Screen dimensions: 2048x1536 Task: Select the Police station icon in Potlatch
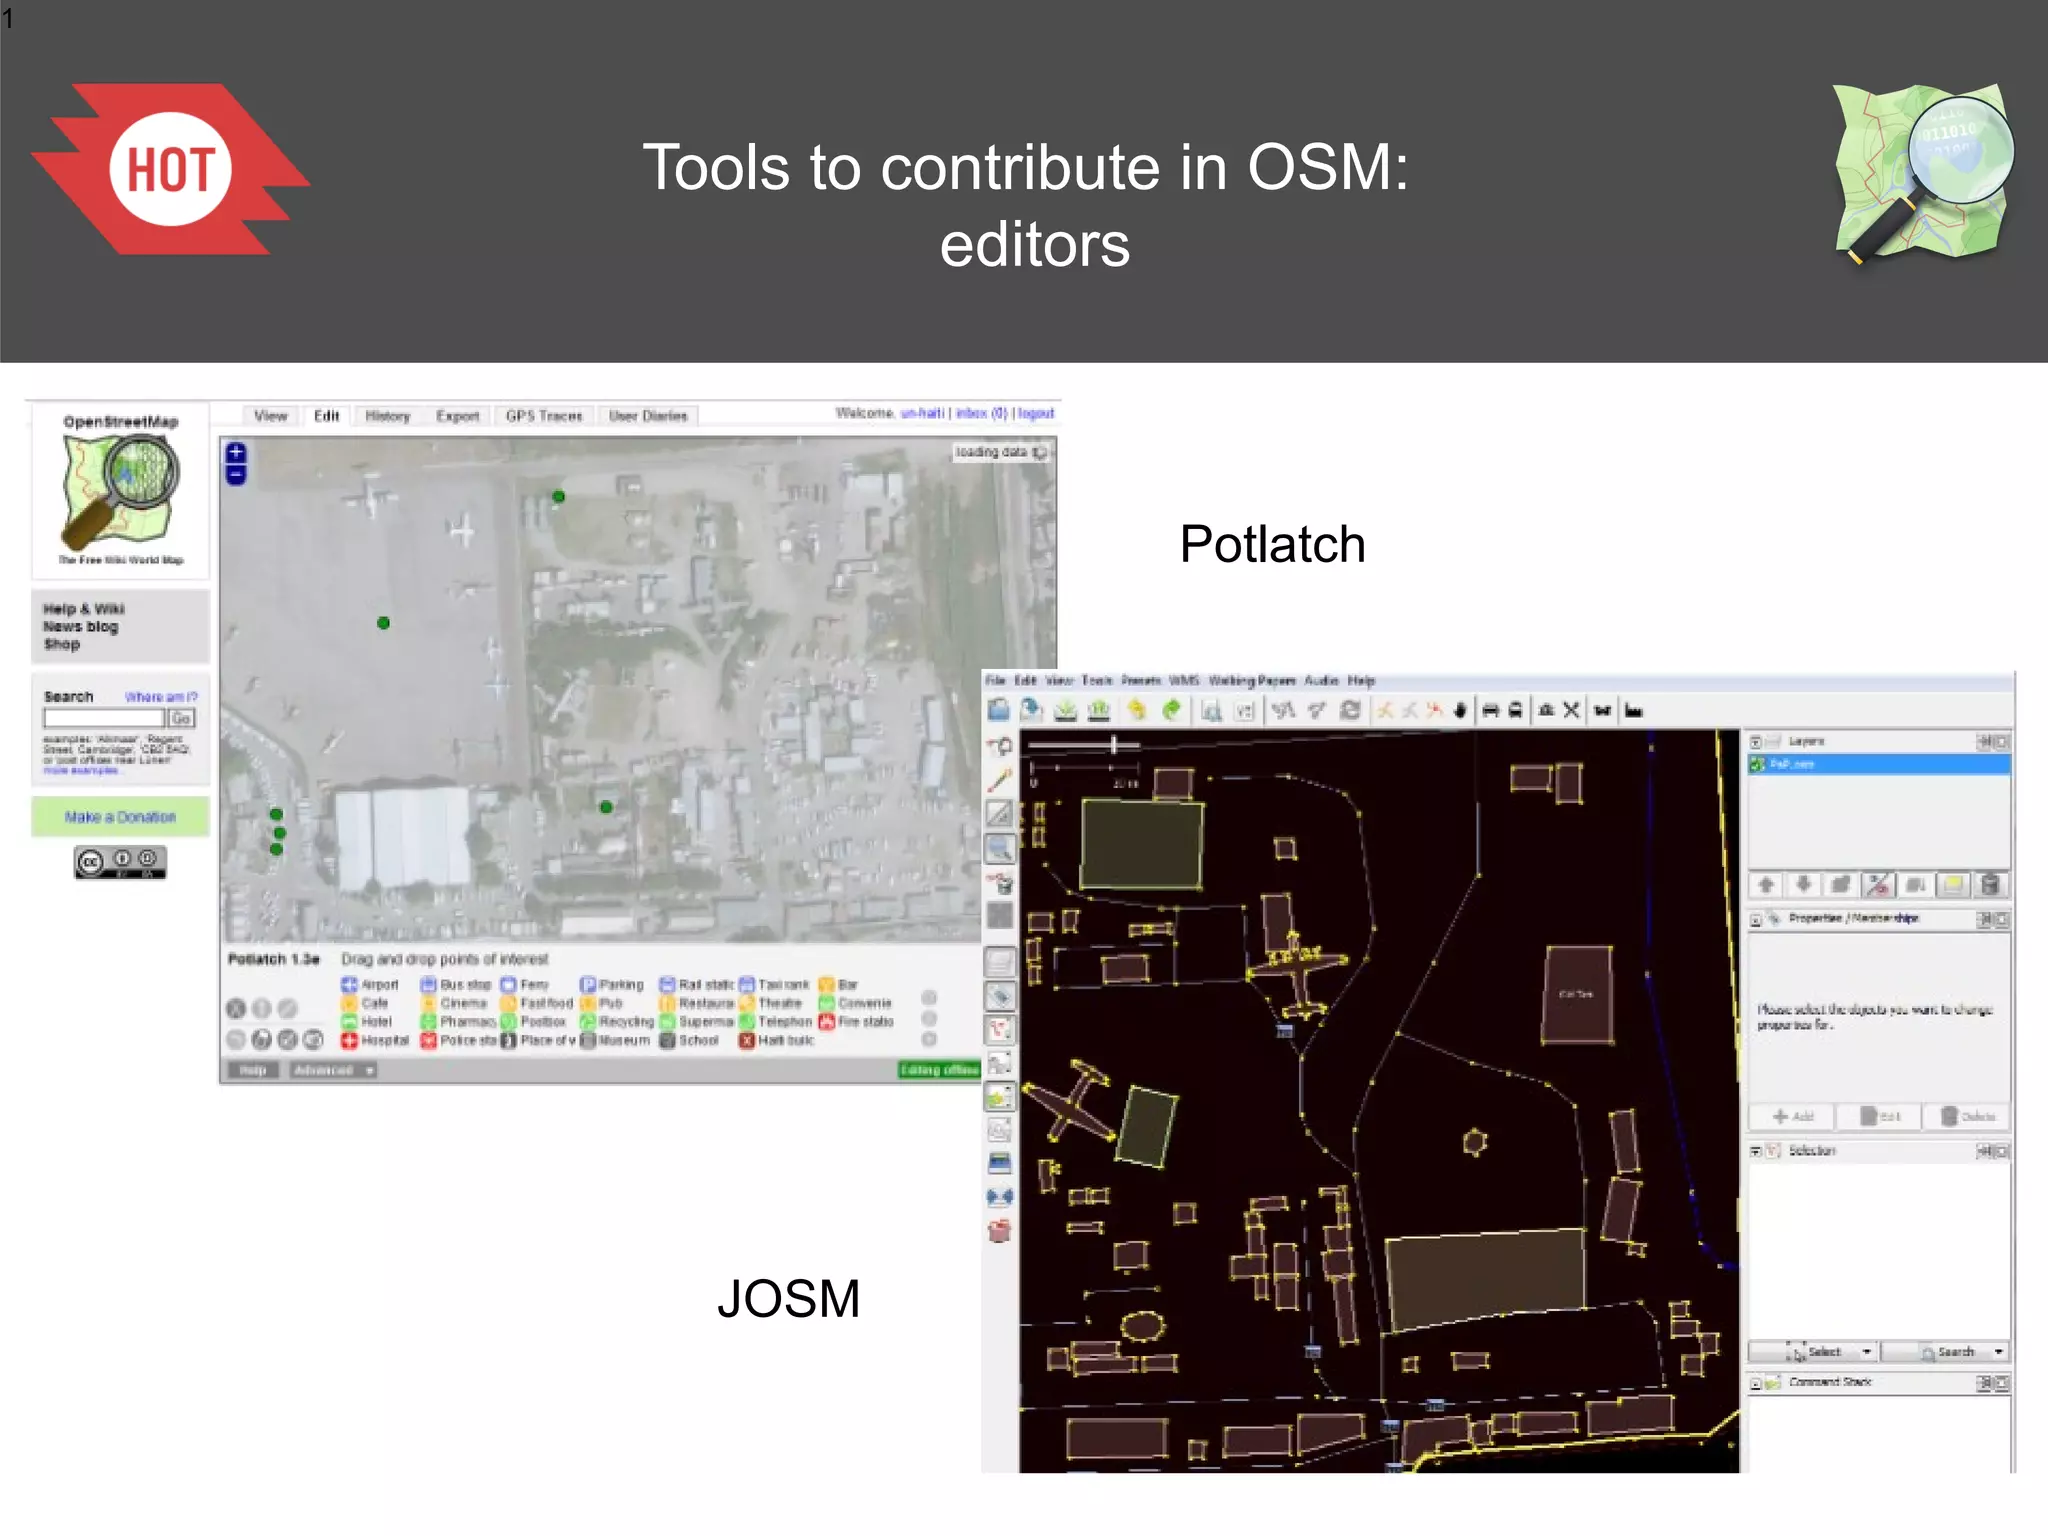428,1041
